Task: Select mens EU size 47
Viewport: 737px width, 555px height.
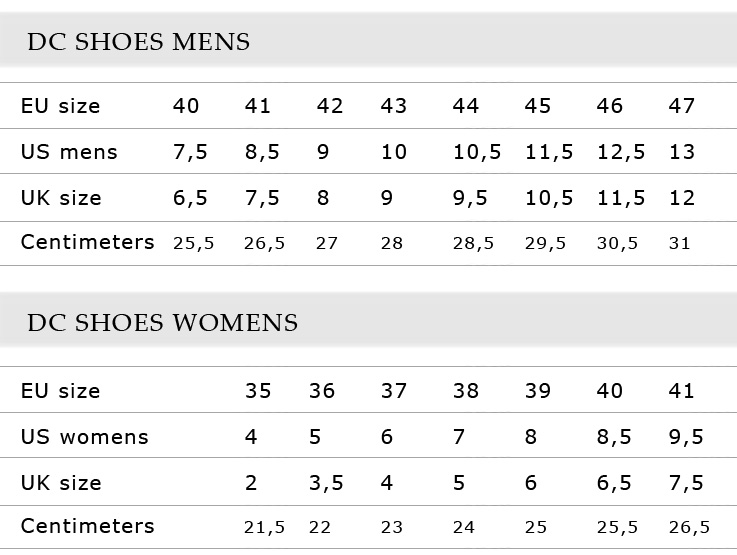Action: click(682, 106)
